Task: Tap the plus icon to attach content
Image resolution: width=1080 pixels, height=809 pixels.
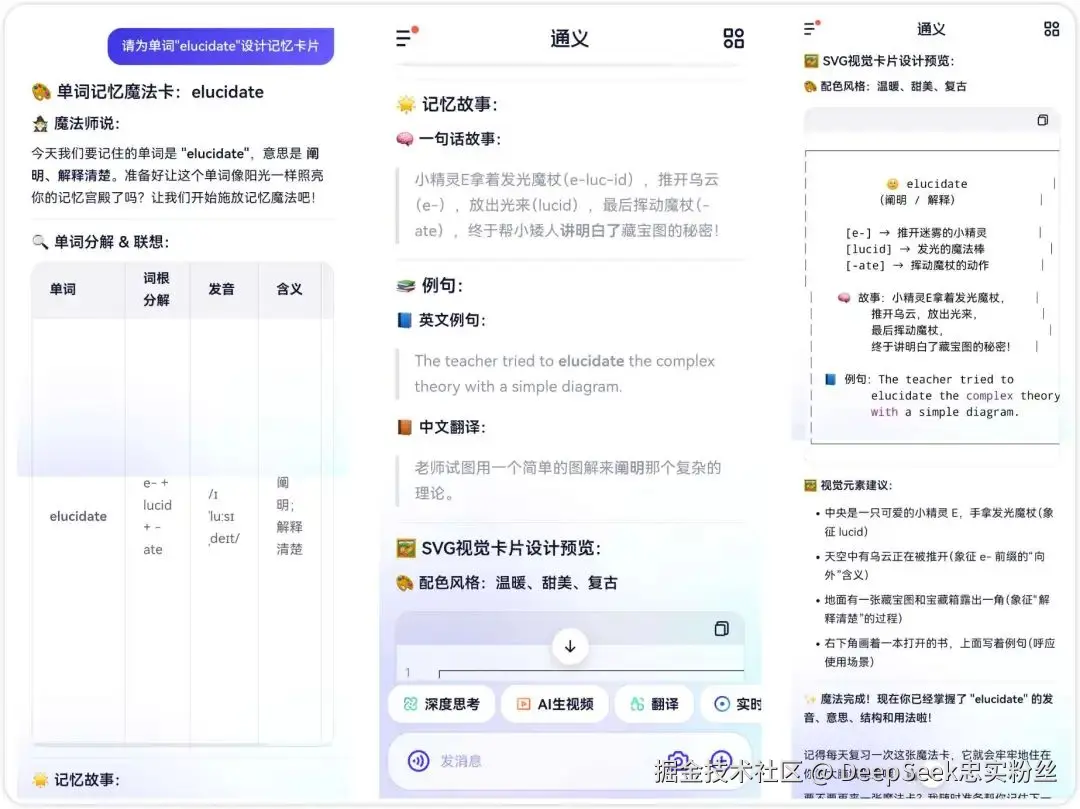Action: (719, 758)
